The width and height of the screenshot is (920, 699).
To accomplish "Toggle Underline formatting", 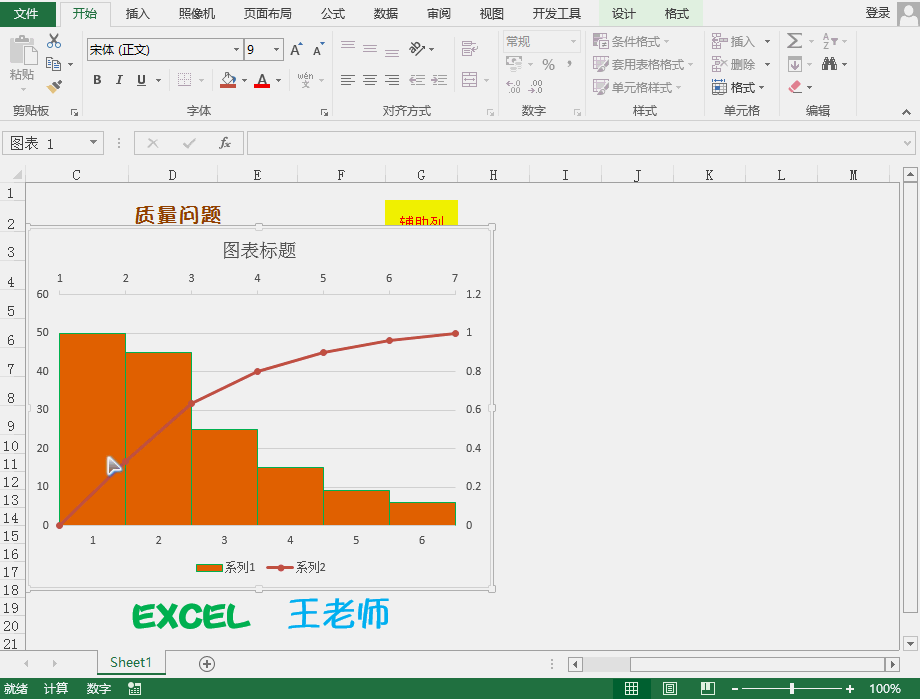I will point(141,80).
